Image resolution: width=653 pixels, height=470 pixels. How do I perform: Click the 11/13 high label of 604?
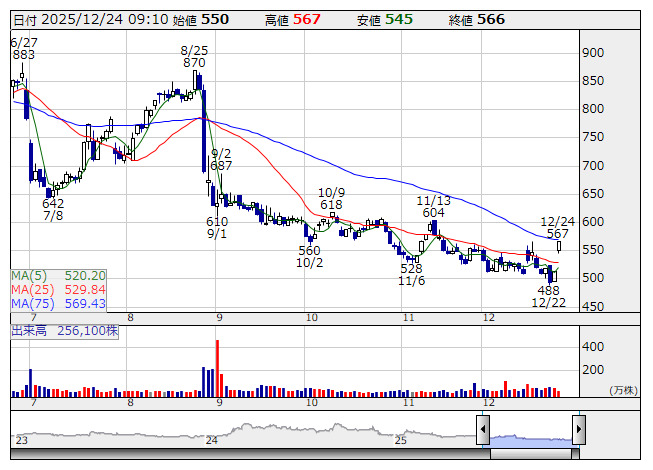pyautogui.click(x=432, y=213)
